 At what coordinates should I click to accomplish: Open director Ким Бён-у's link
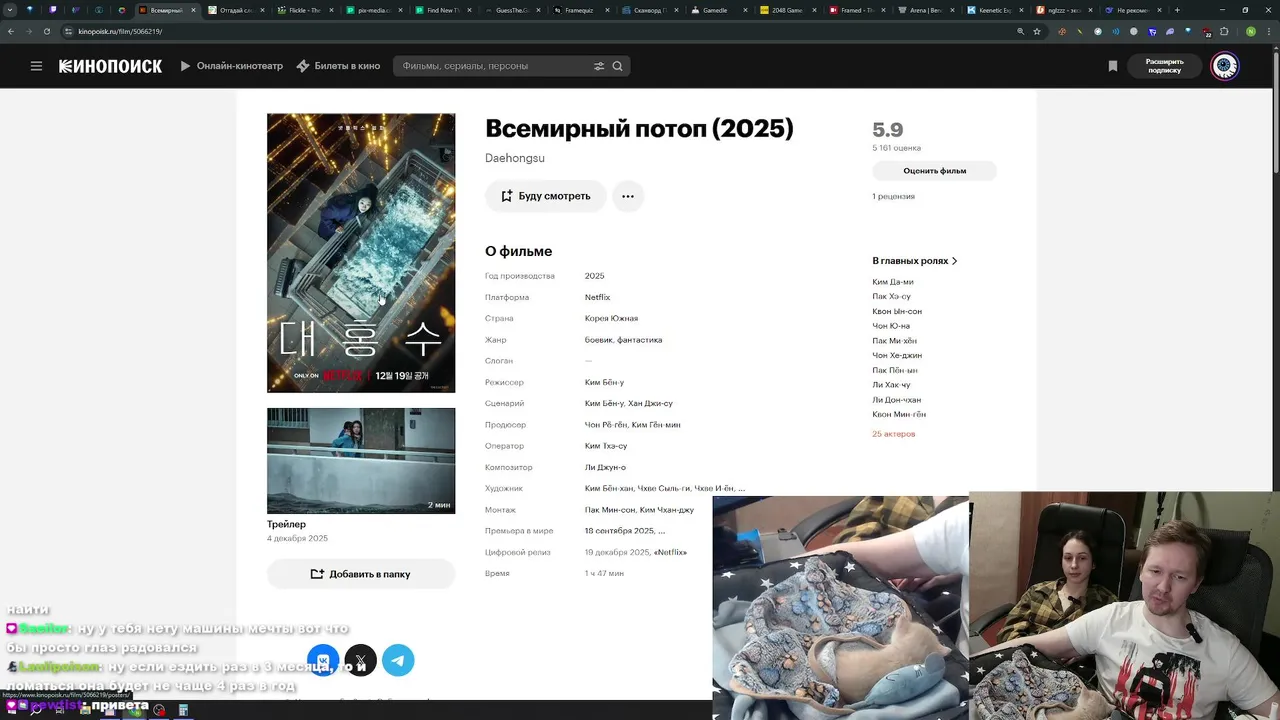tap(604, 382)
